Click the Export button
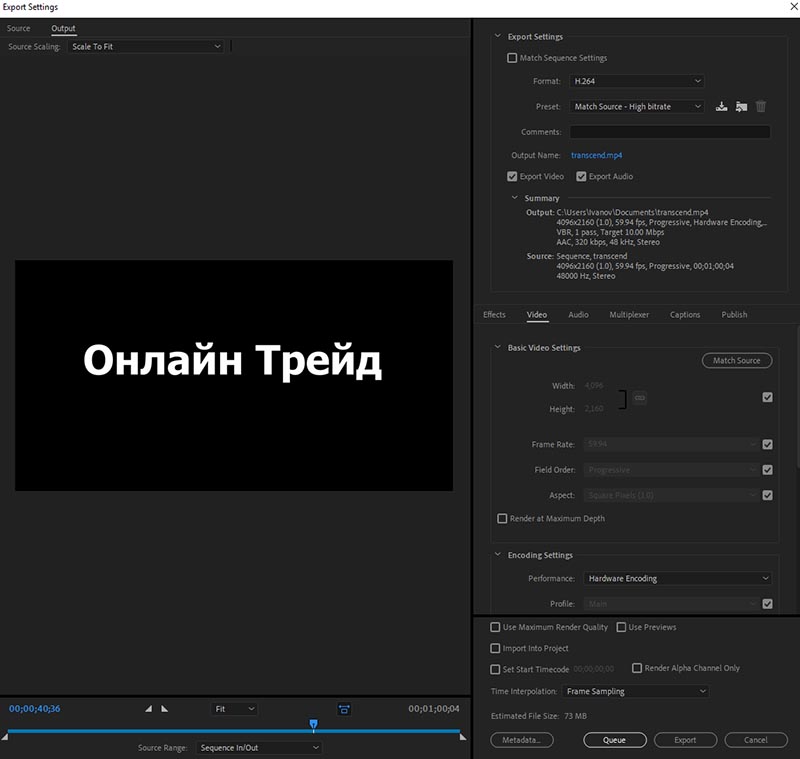The width and height of the screenshot is (800, 759). [685, 740]
